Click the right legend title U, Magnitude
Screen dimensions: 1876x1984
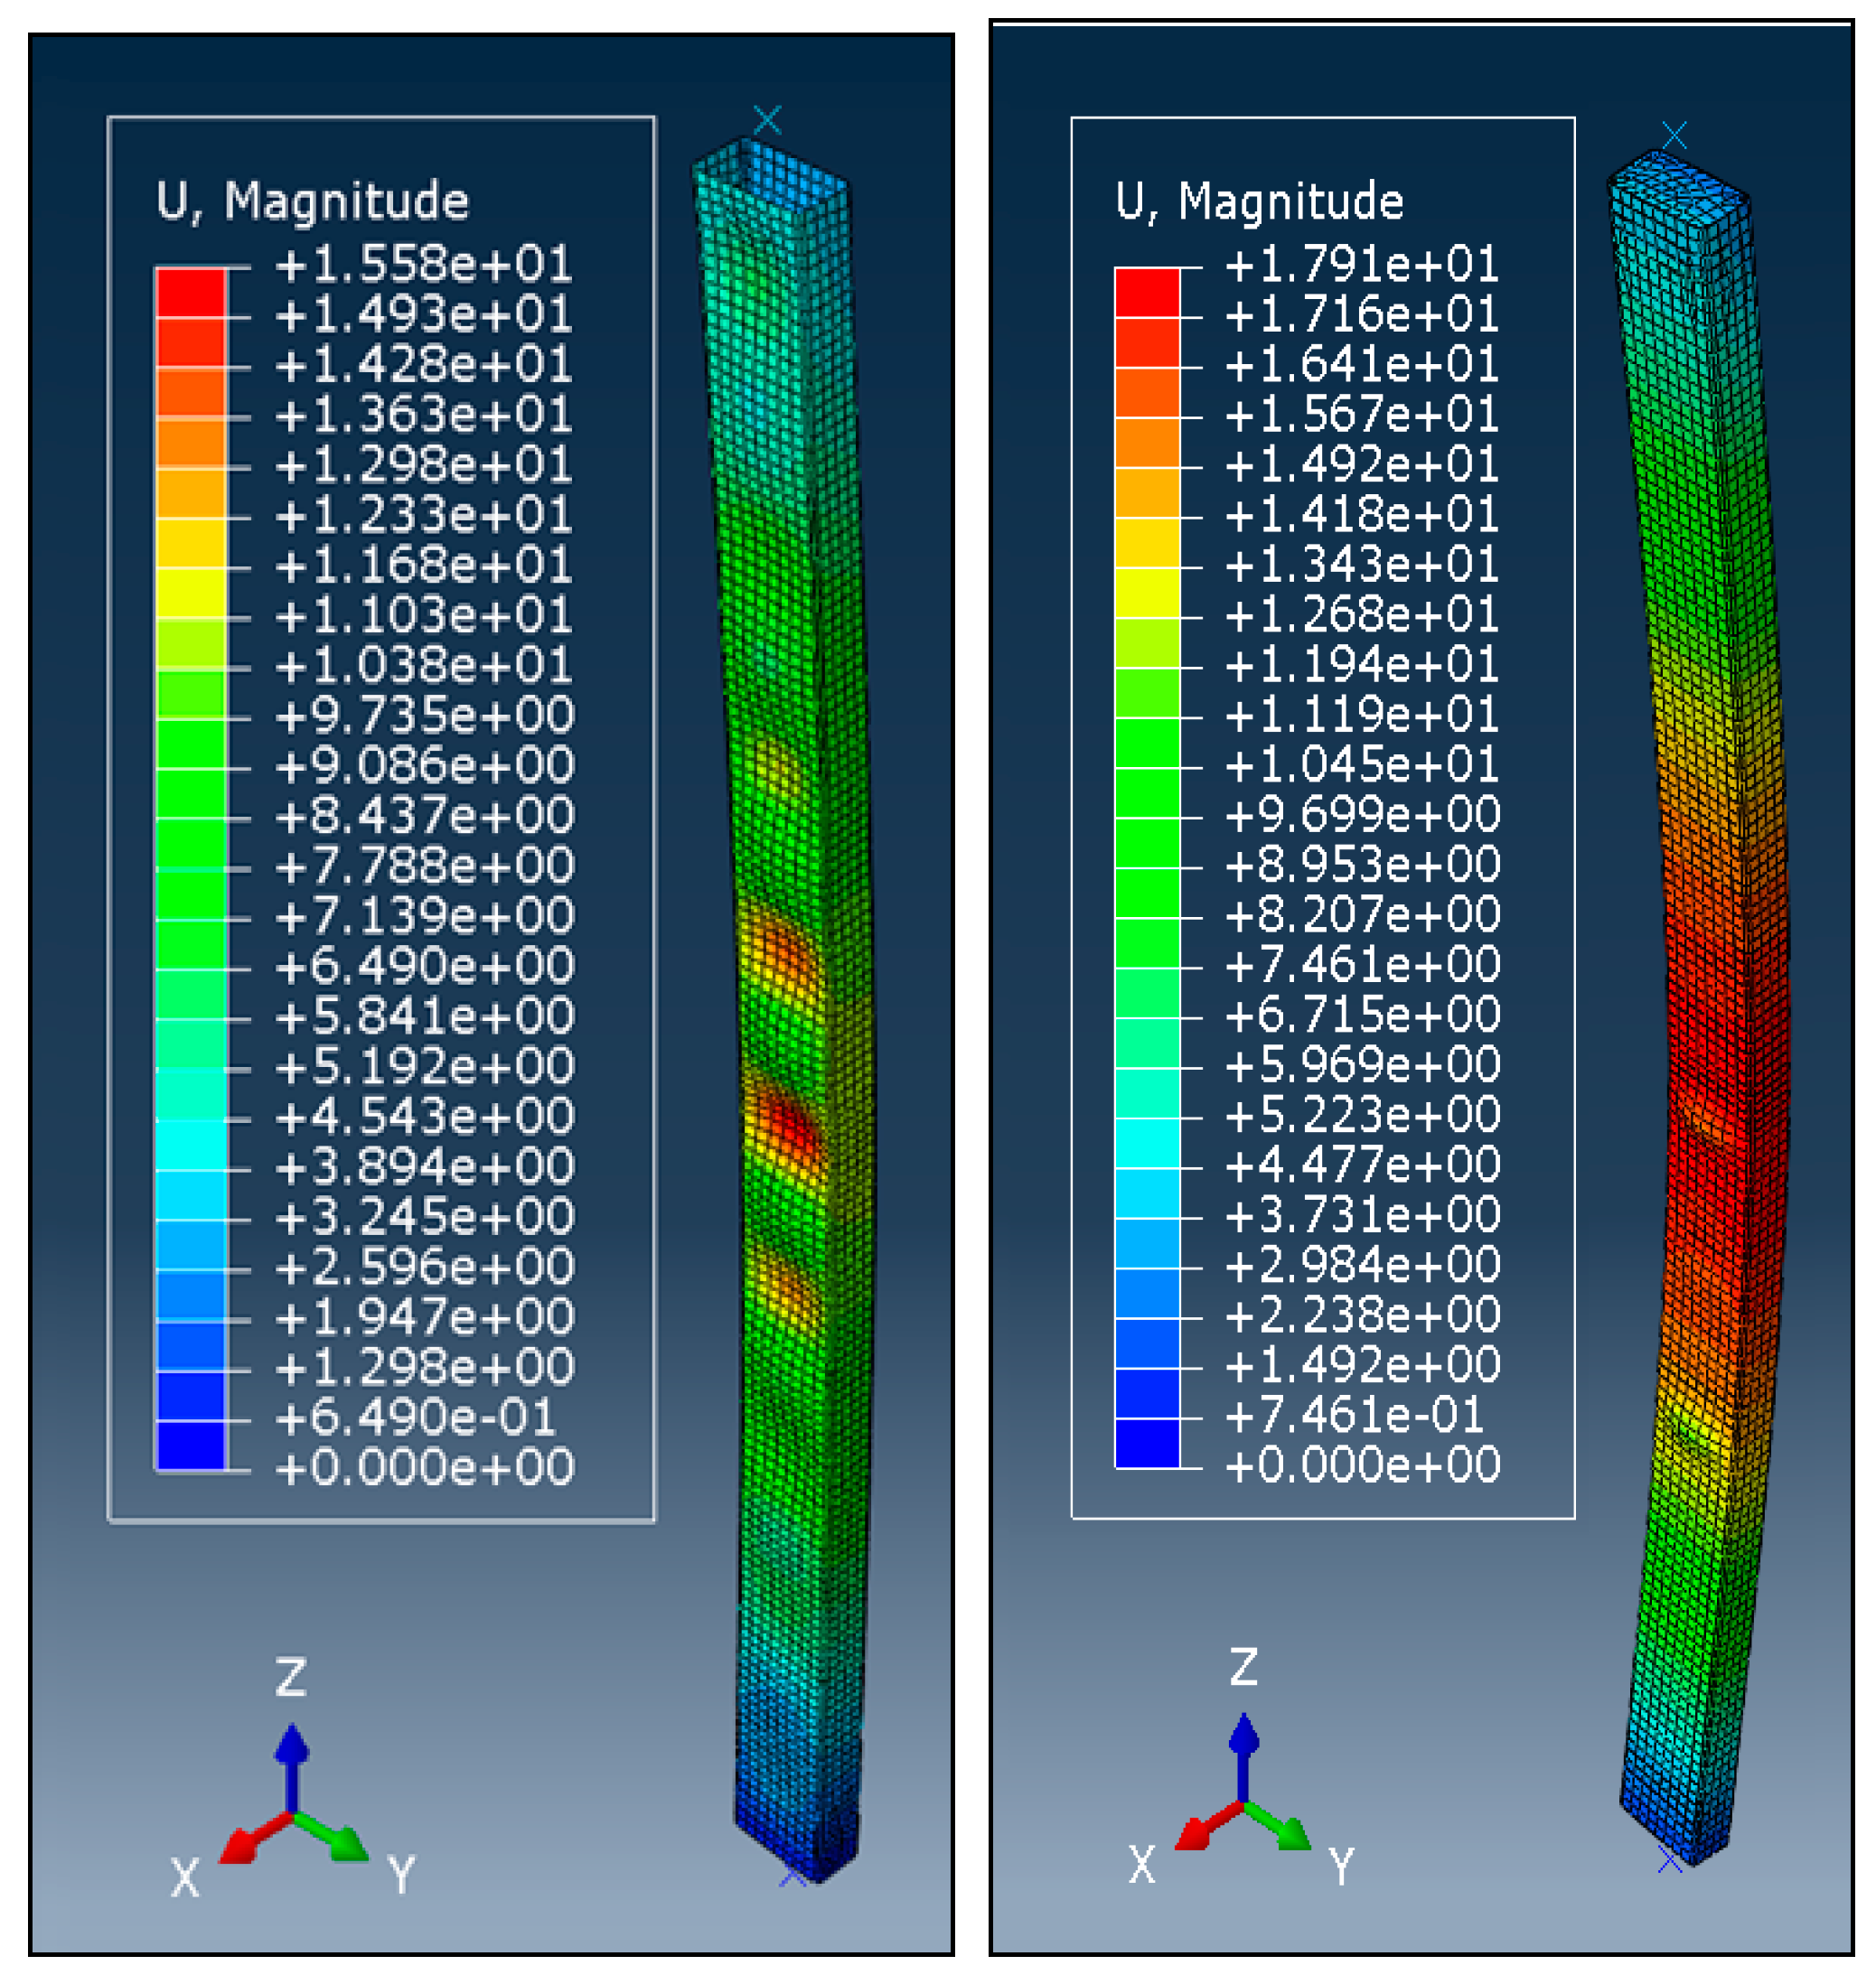tap(1259, 201)
